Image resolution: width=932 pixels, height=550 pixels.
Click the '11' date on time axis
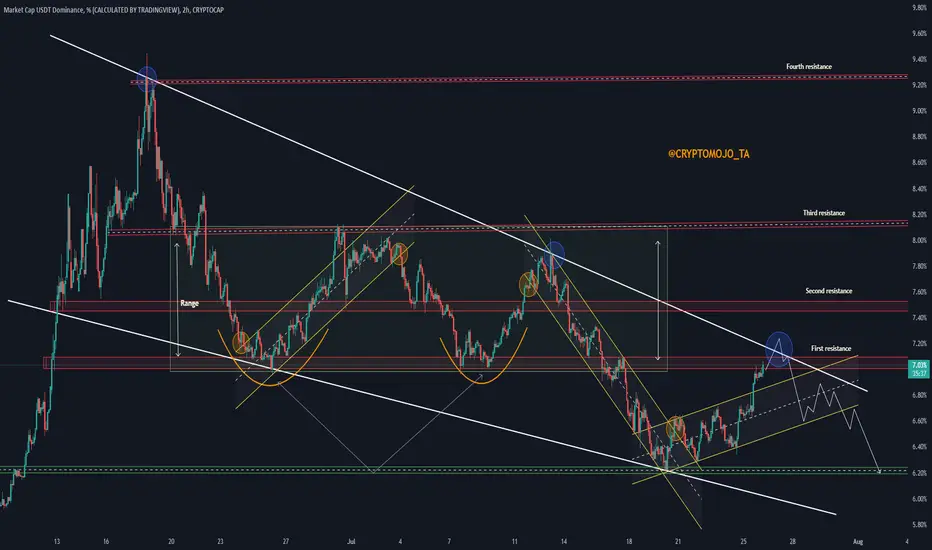point(515,542)
